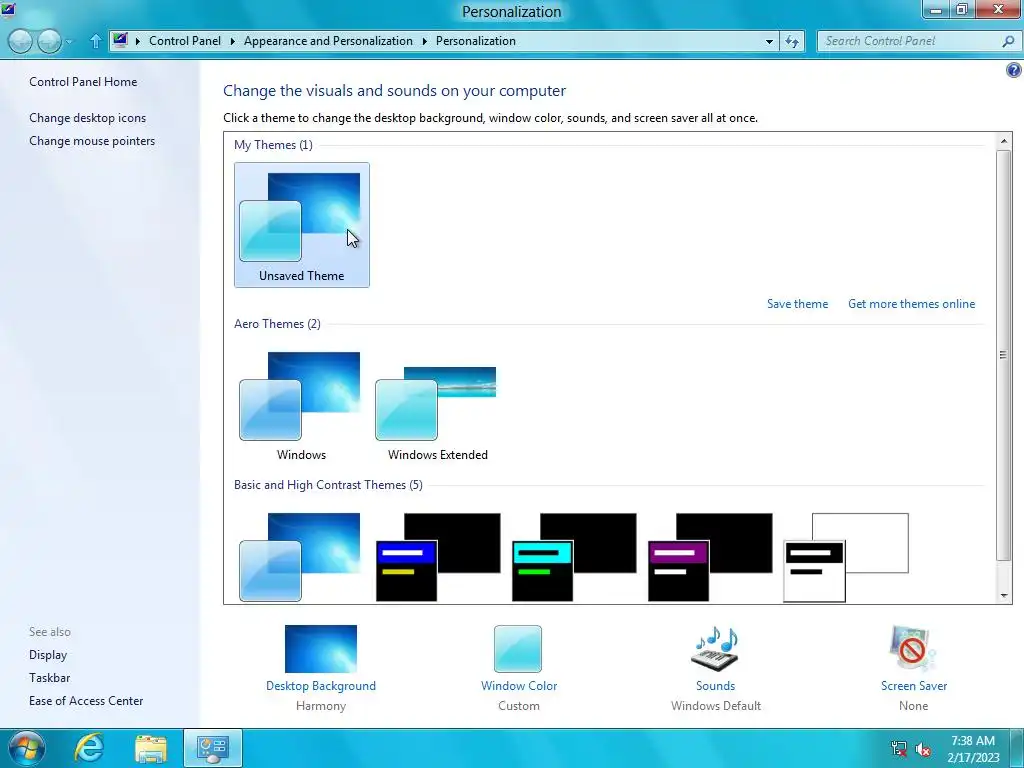Open the Start menu orb
1024x768 pixels.
click(27, 748)
